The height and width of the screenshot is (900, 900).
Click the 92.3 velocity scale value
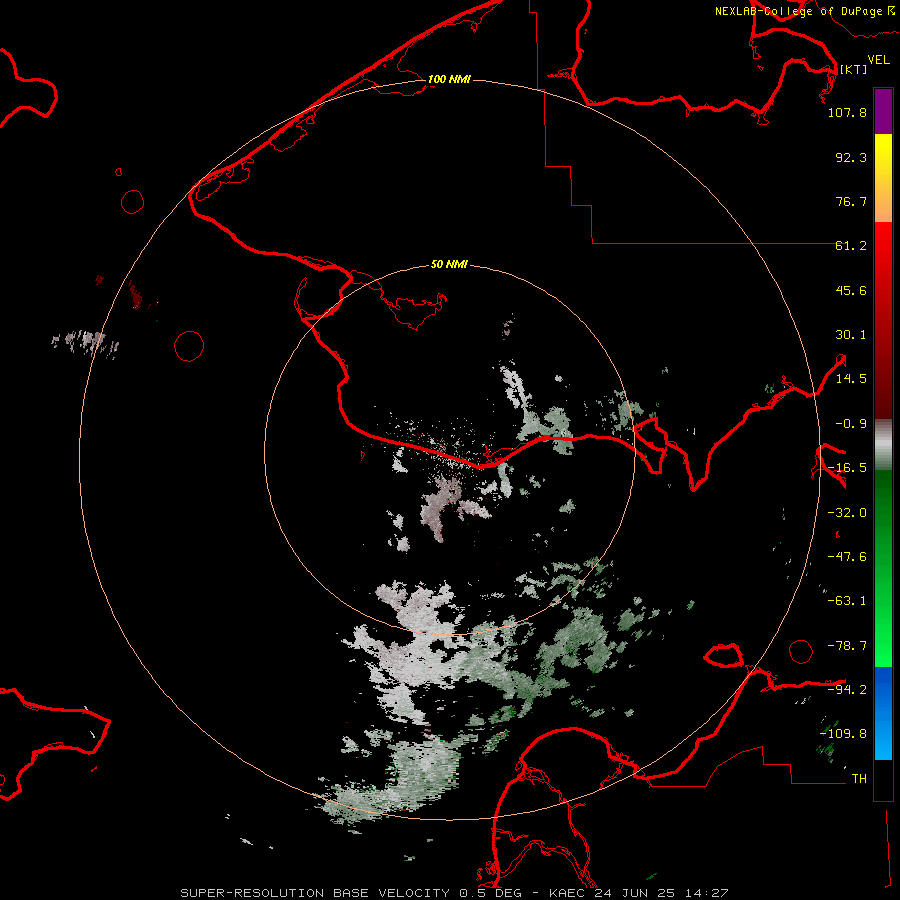pos(851,157)
